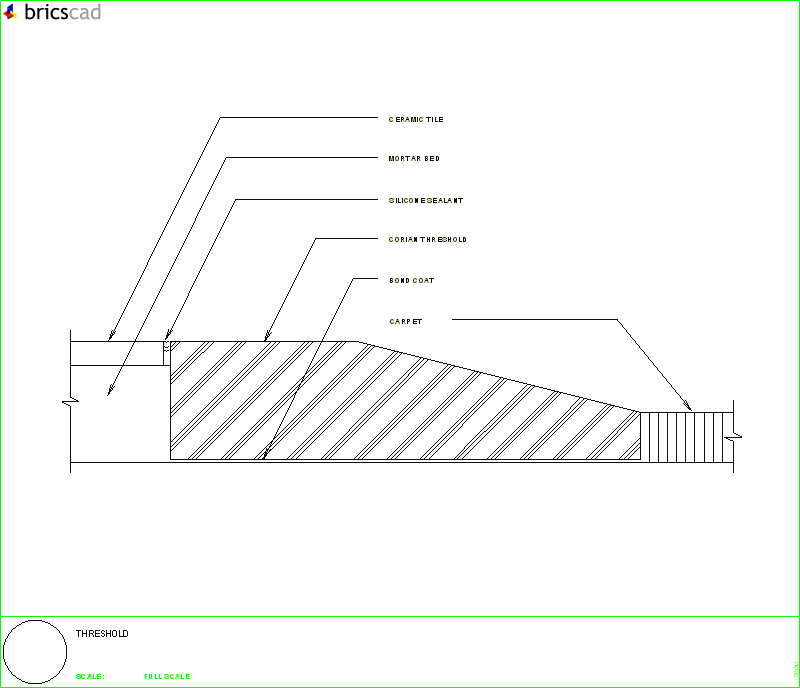Viewport: 800px width, 688px height.
Task: Select the SILICONE SEALANT callout text
Action: (x=424, y=199)
